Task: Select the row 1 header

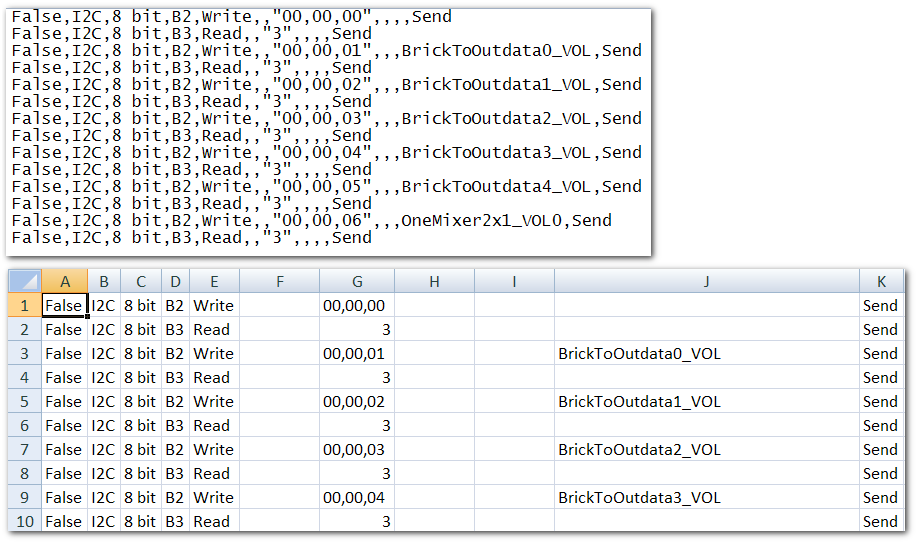Action: 24,306
